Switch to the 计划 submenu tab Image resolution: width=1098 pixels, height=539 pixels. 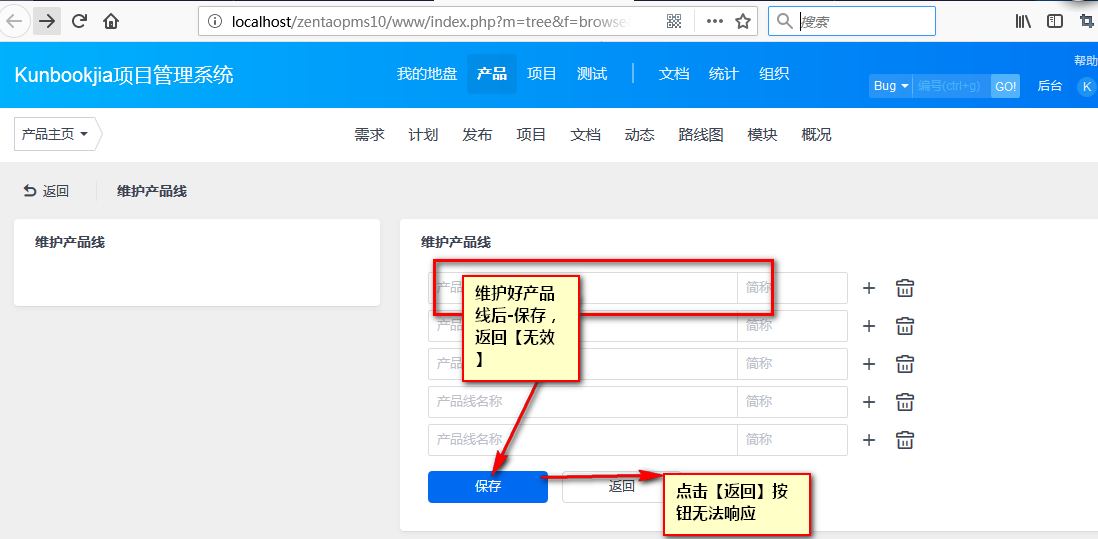(423, 134)
